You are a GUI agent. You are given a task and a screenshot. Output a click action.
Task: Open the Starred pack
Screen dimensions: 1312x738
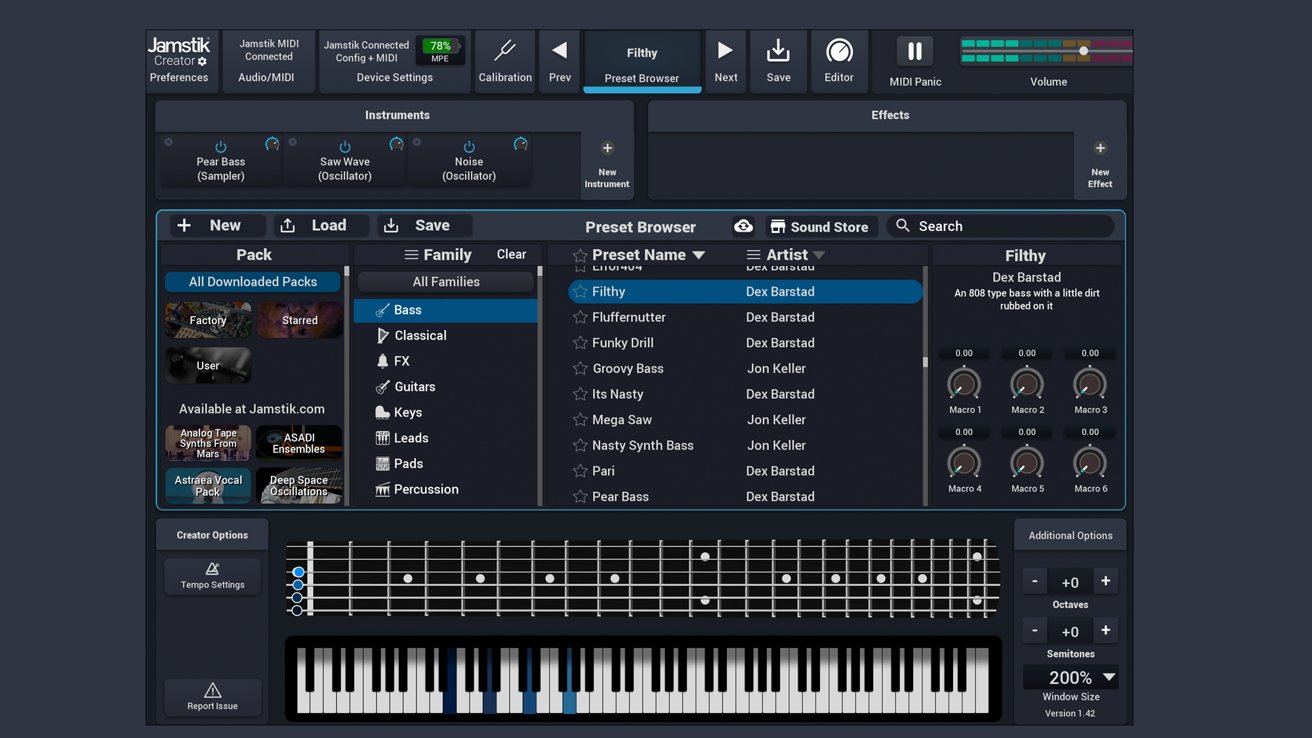click(x=299, y=320)
